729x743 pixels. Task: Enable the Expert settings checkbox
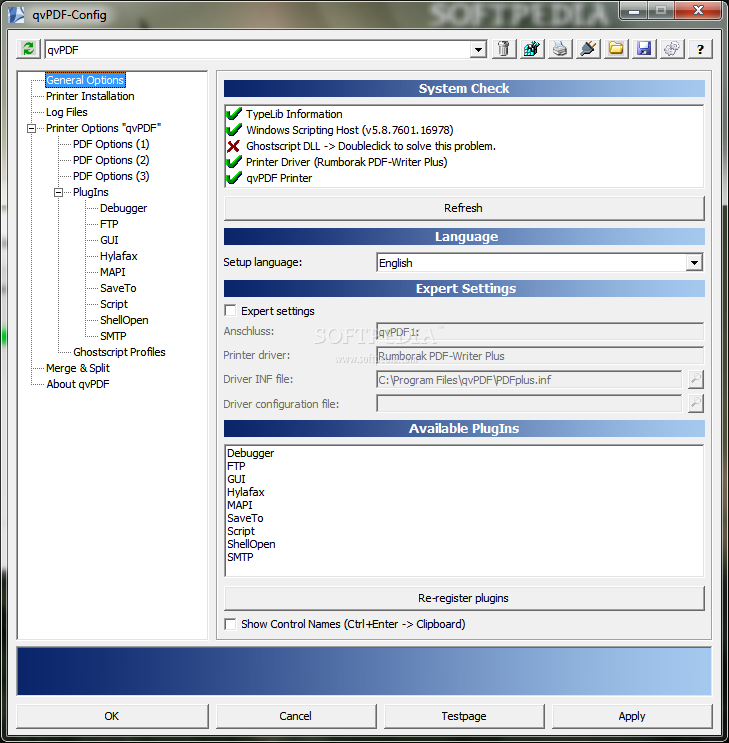coord(230,311)
